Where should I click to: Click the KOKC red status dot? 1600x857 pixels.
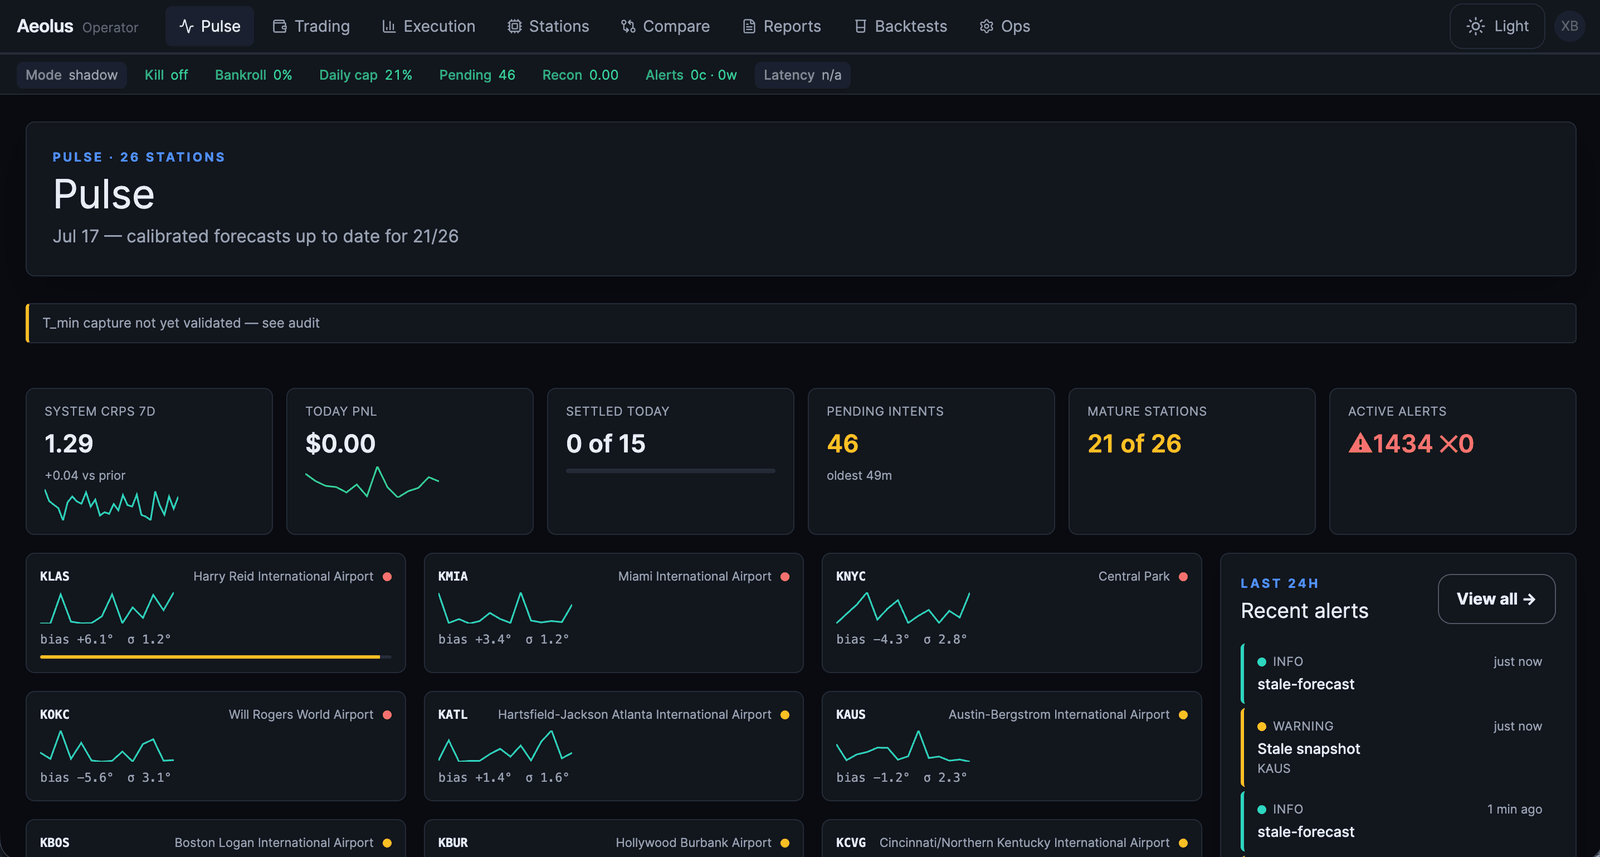[387, 715]
